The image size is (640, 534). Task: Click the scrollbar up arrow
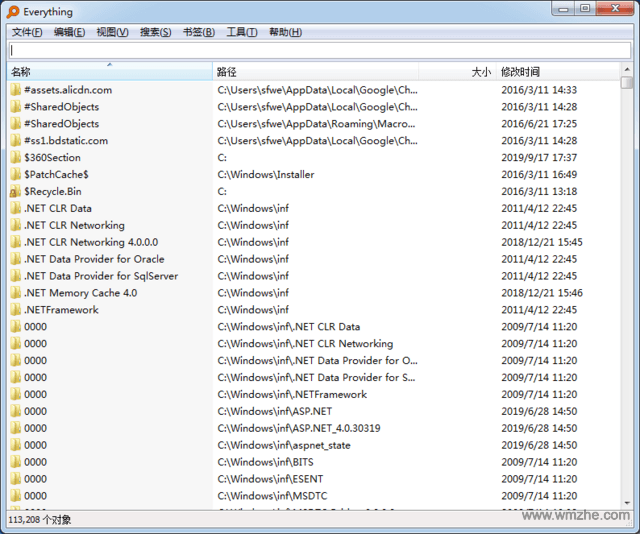coord(627,69)
